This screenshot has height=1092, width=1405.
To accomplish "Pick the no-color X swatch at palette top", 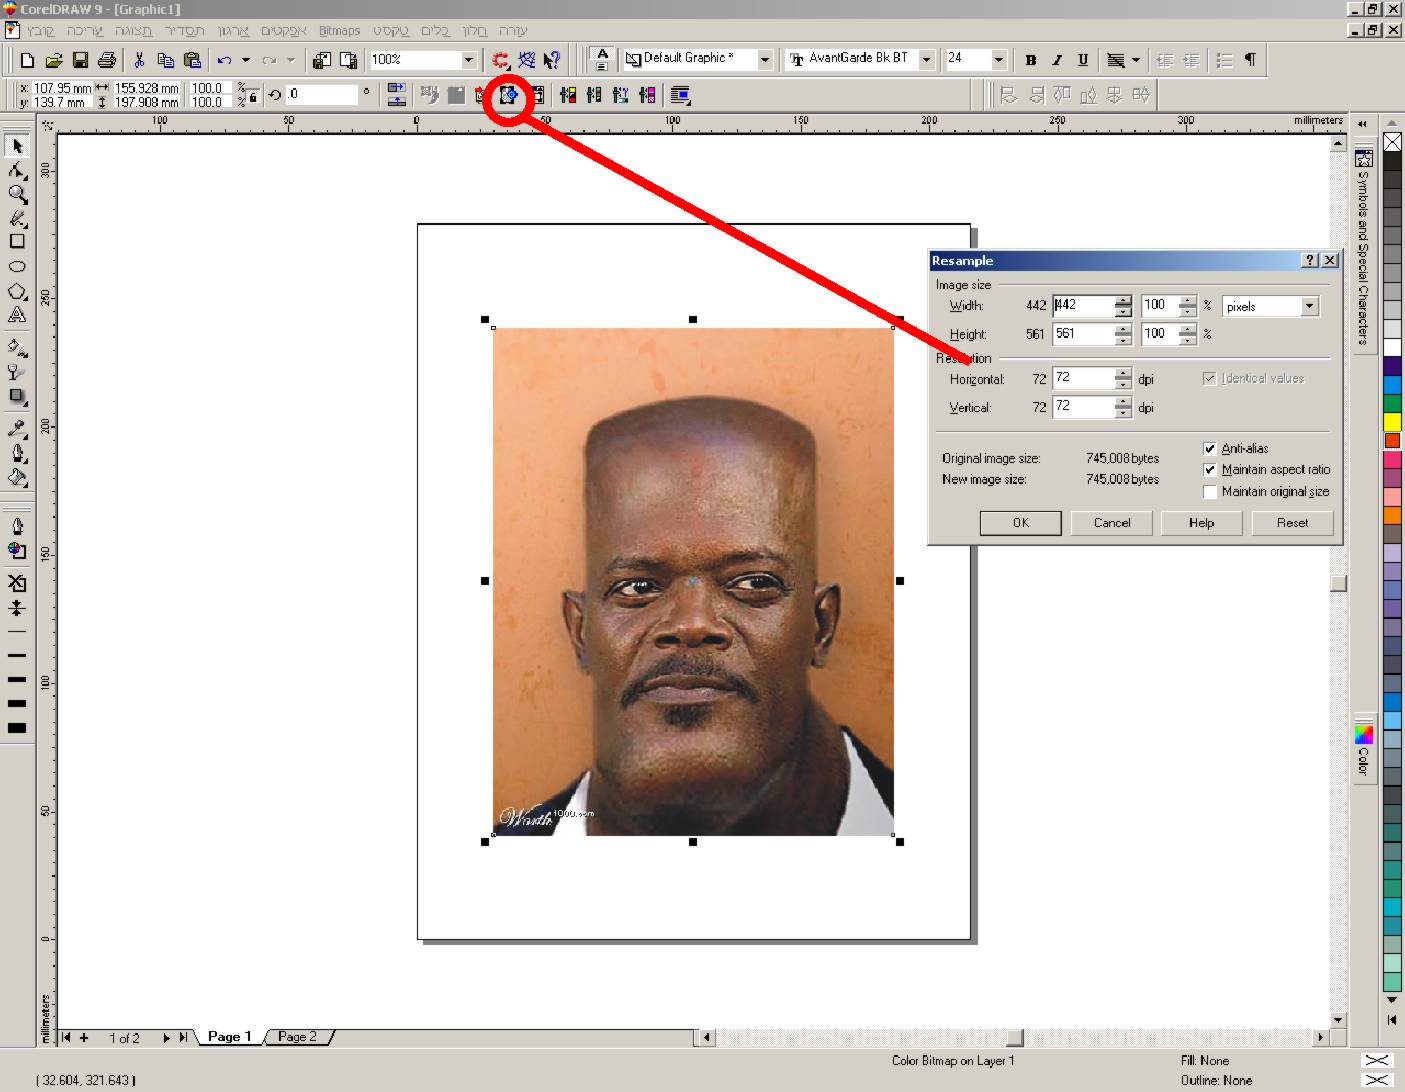I will (1392, 142).
